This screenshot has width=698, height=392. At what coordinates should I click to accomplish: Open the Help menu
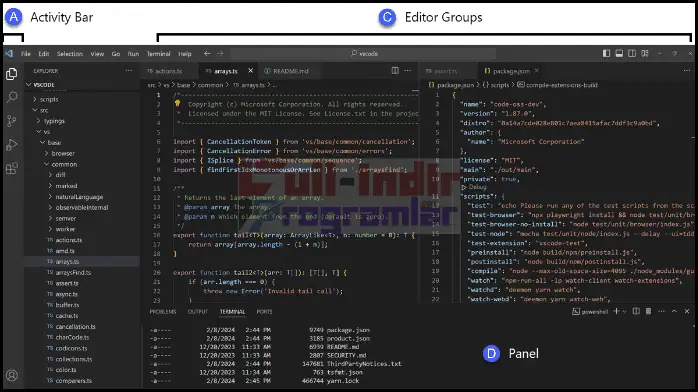pyautogui.click(x=185, y=54)
